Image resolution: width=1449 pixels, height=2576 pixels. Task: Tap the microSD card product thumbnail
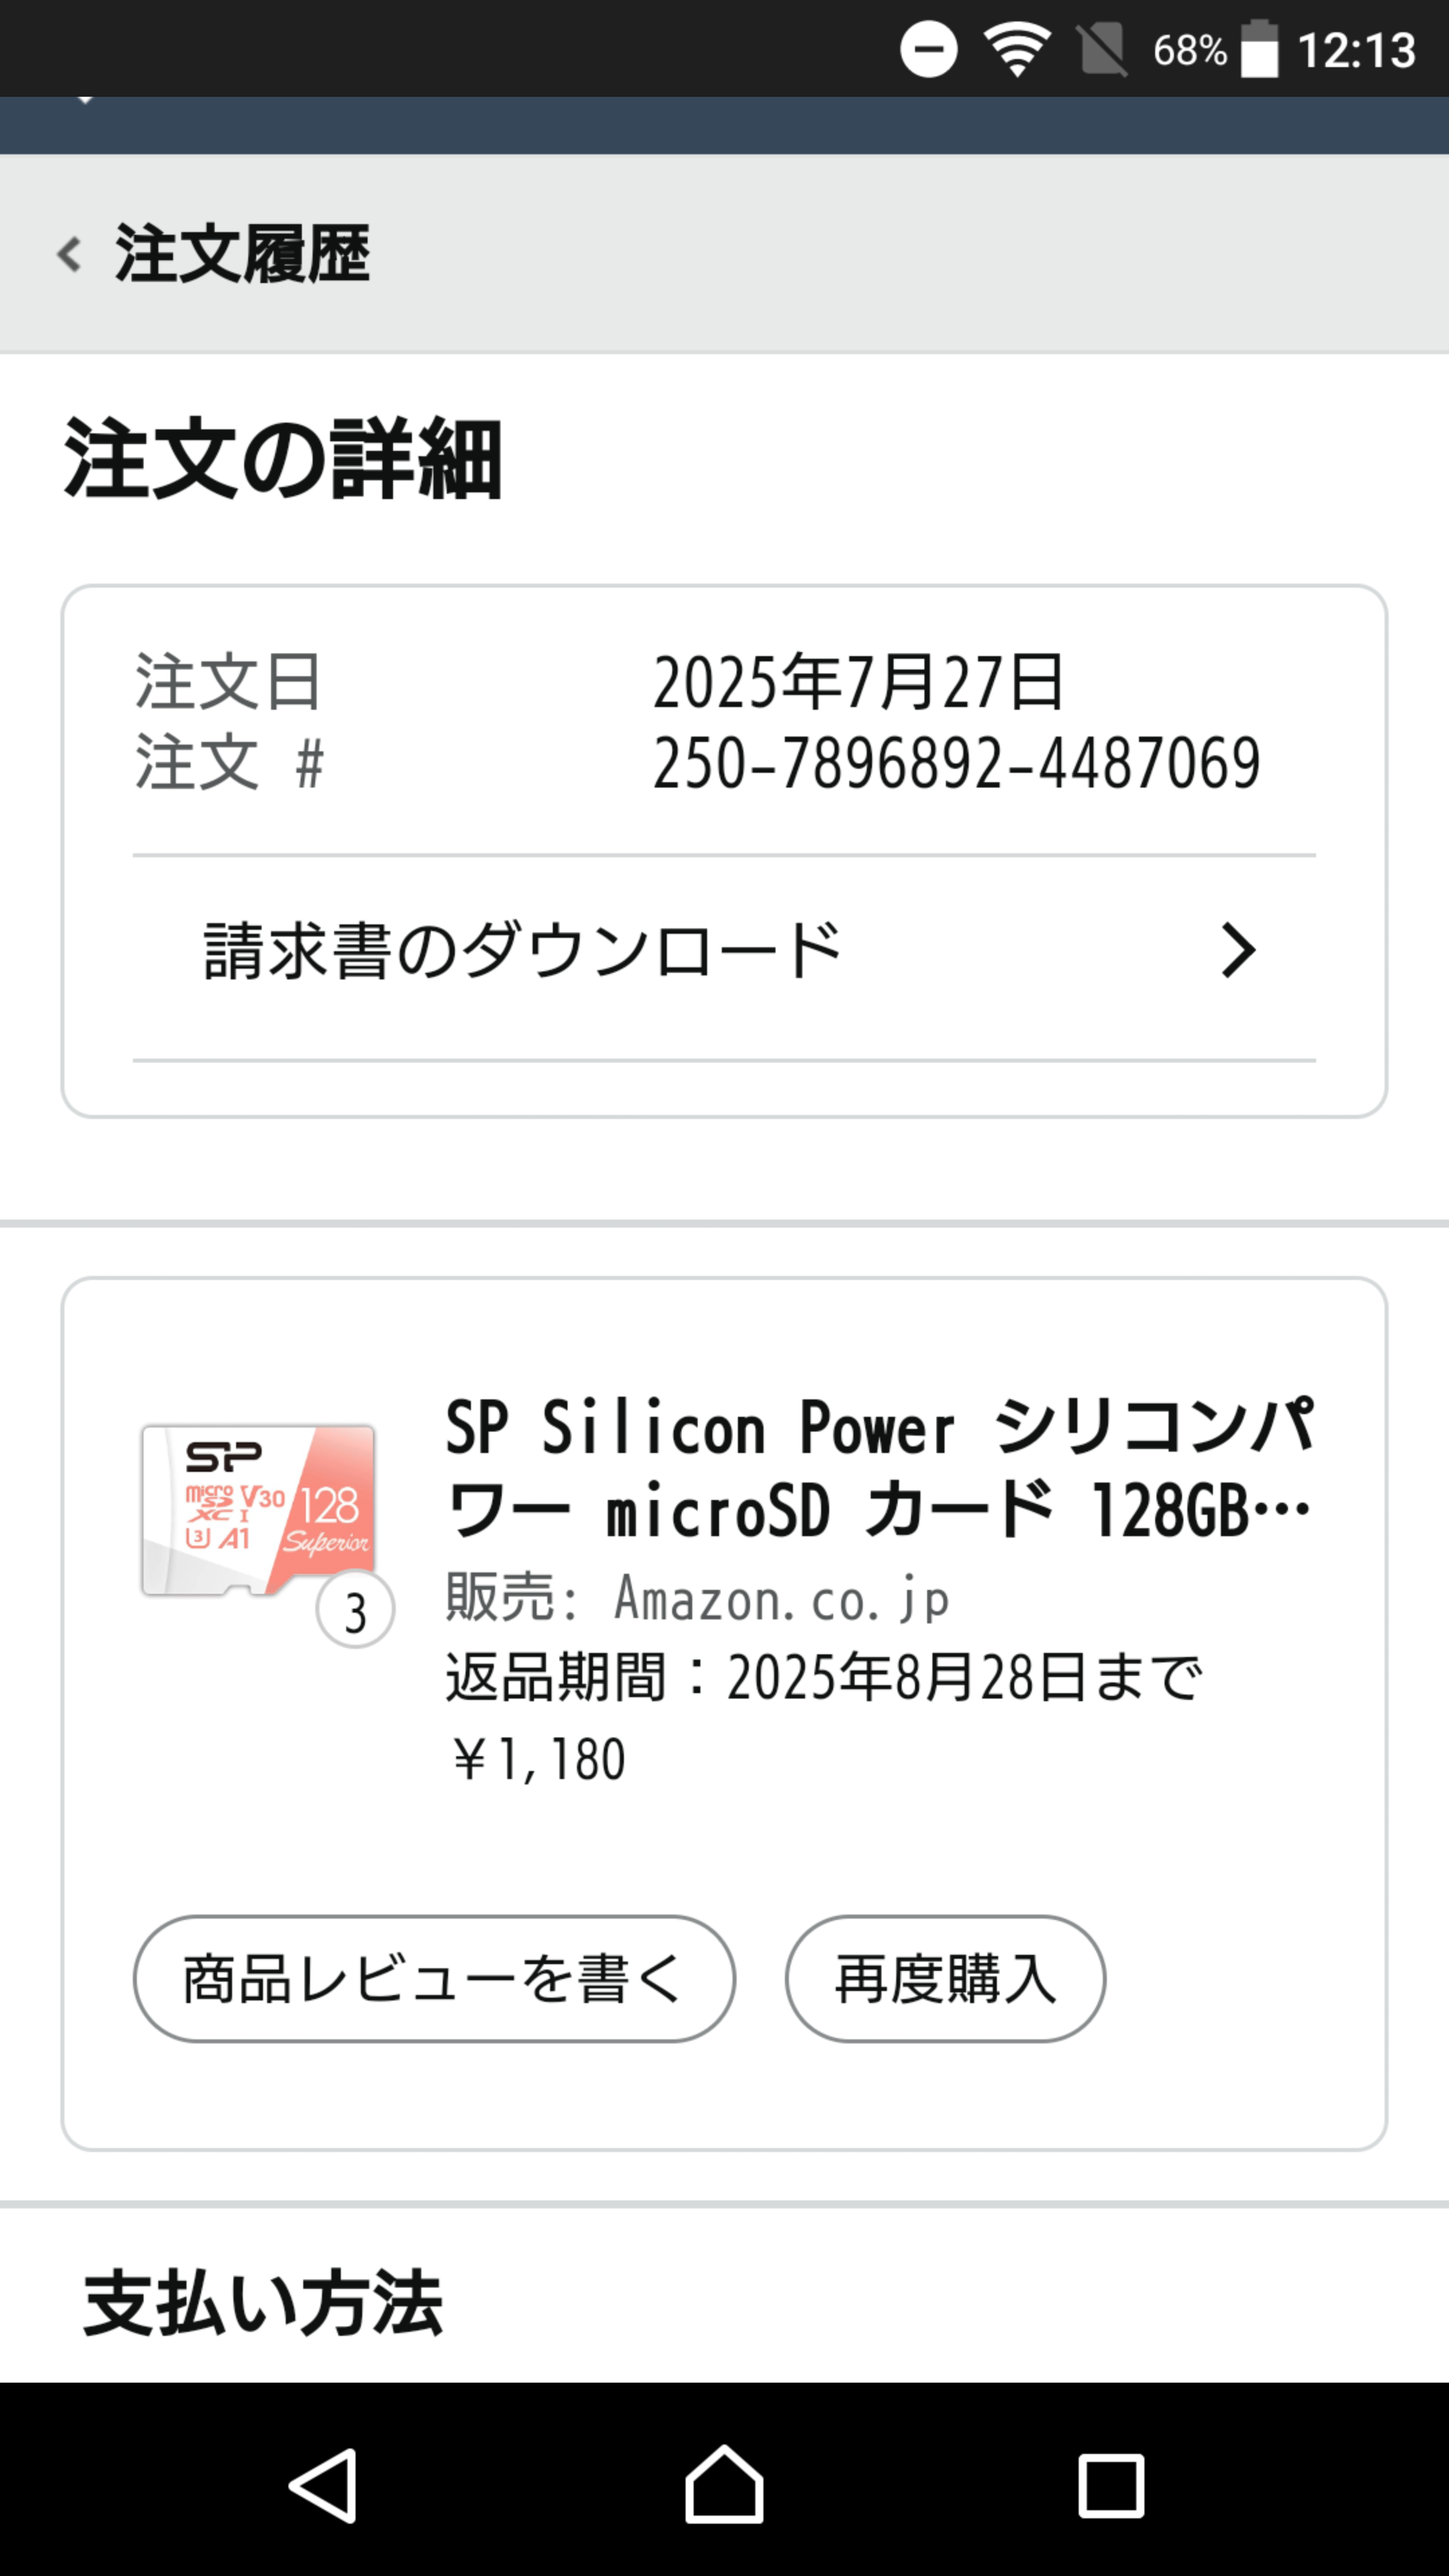click(x=258, y=1510)
